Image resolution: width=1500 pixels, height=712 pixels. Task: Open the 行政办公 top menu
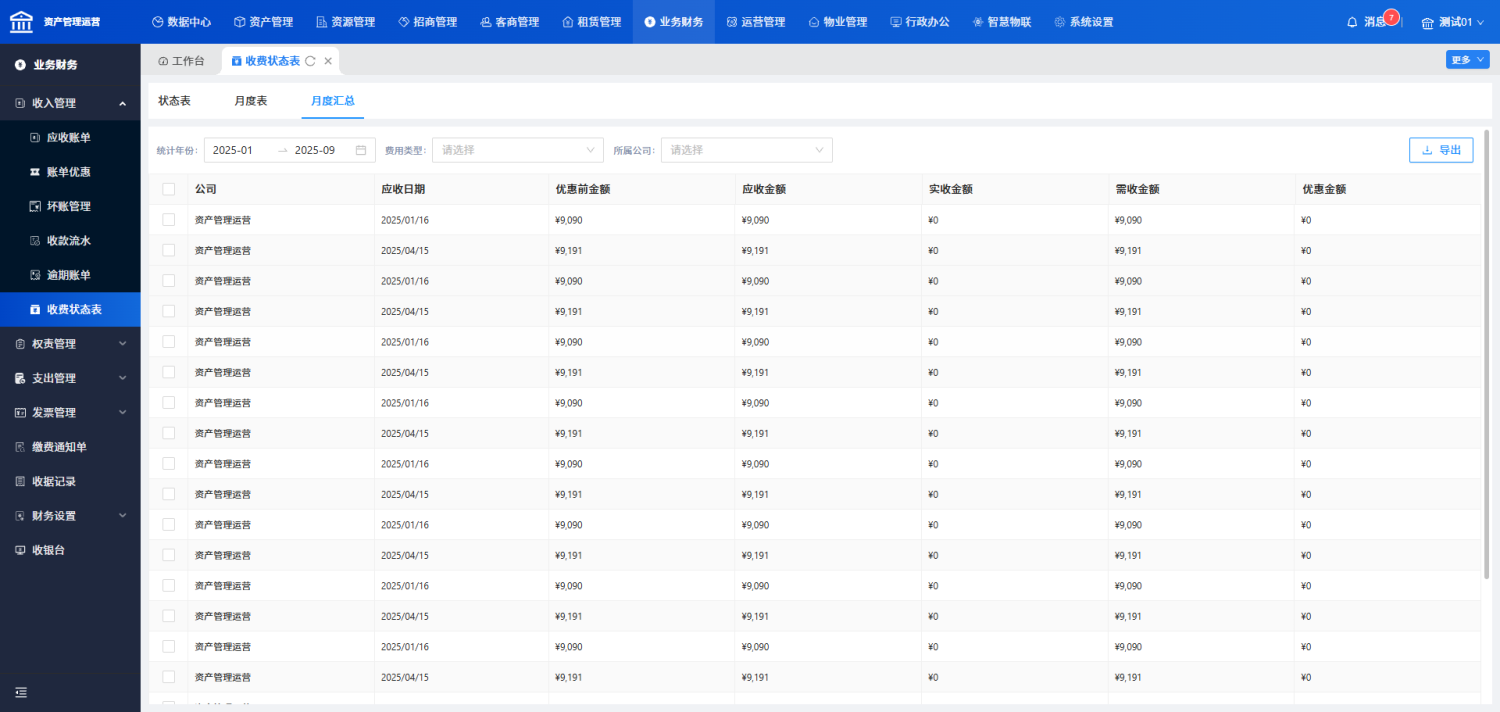tap(920, 21)
